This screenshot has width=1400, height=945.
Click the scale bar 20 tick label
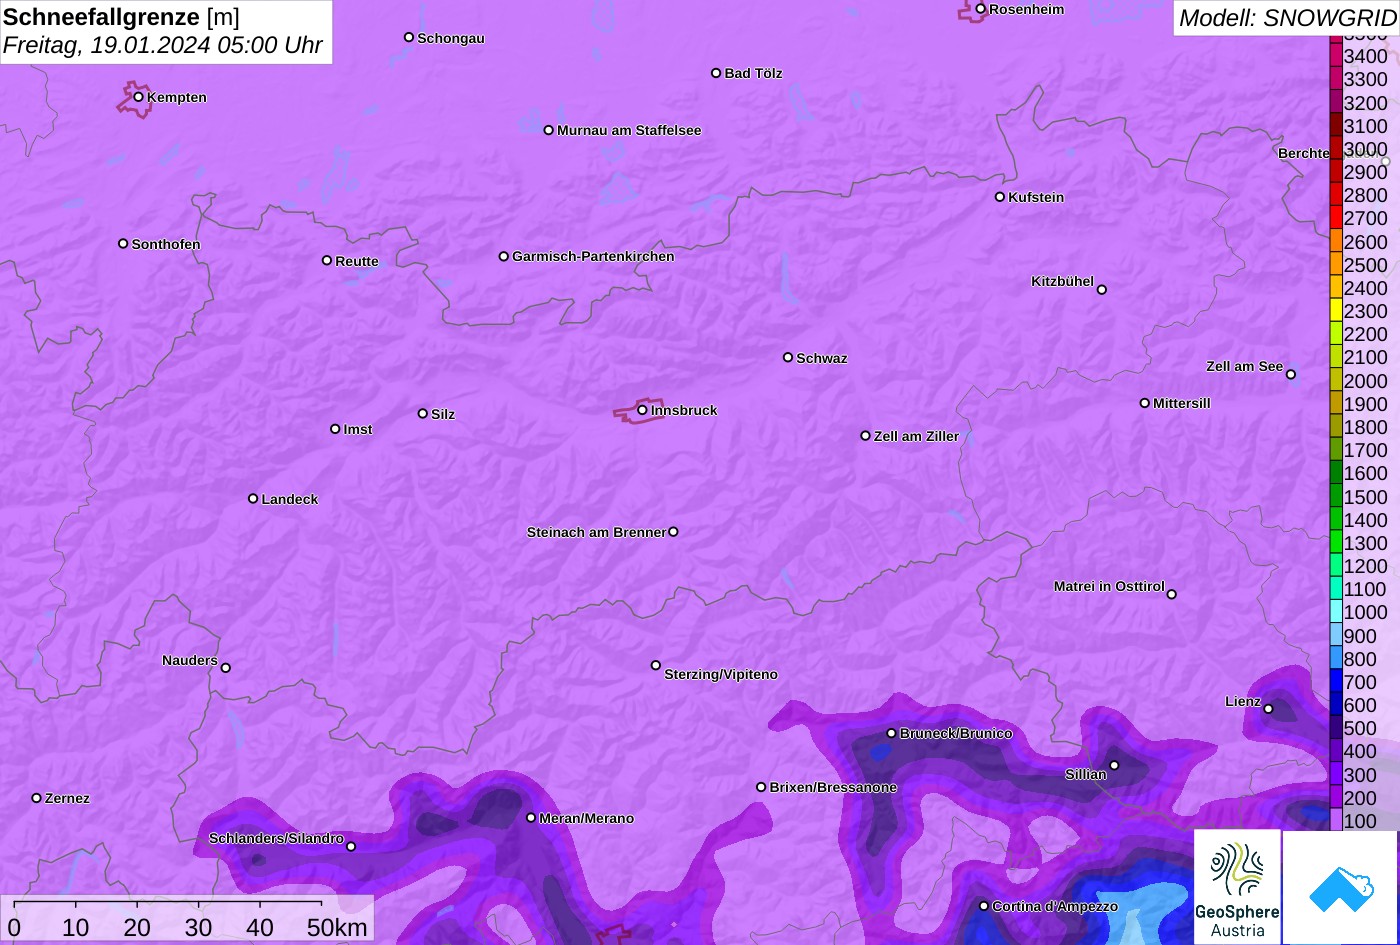pyautogui.click(x=137, y=927)
